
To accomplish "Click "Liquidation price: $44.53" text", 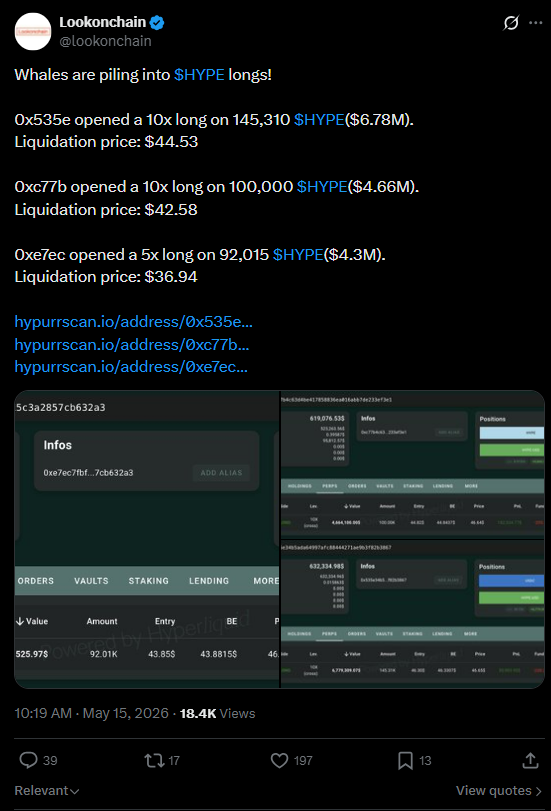I will click(106, 142).
